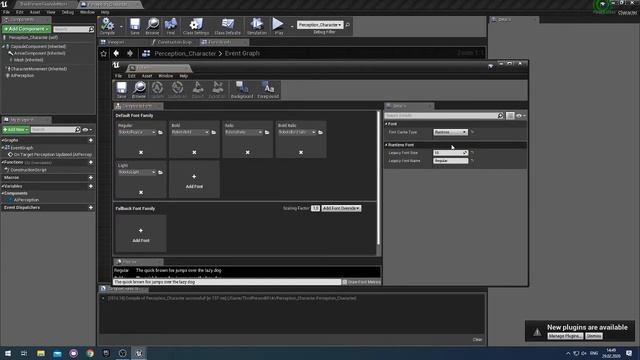Open Class Settings
640x360 pixels.
point(196,26)
